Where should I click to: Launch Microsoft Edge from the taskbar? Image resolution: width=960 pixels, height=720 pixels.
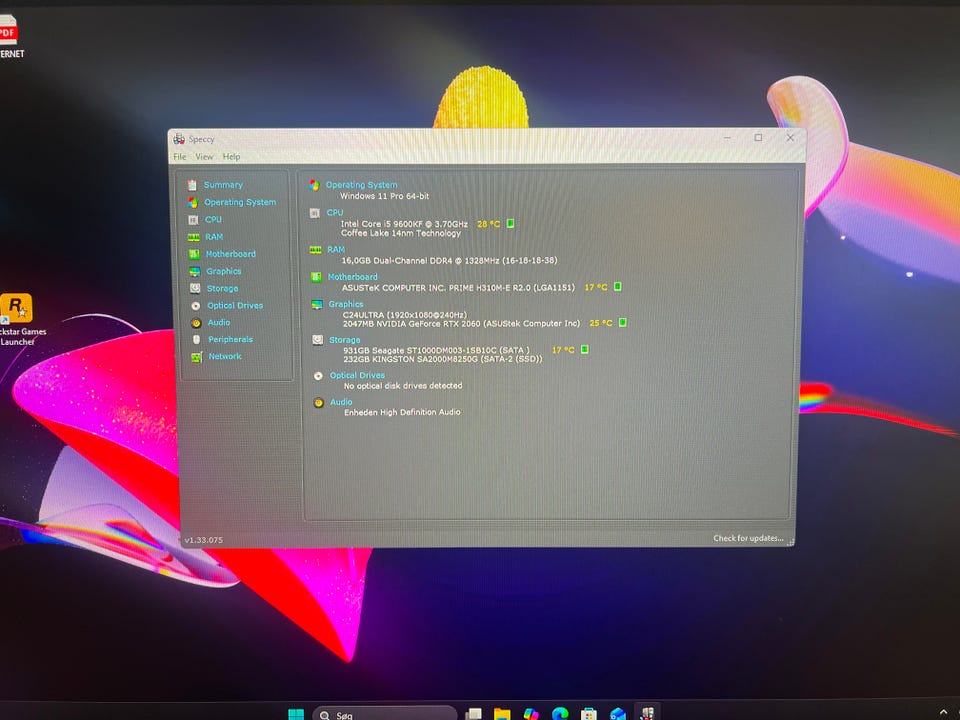(560, 714)
